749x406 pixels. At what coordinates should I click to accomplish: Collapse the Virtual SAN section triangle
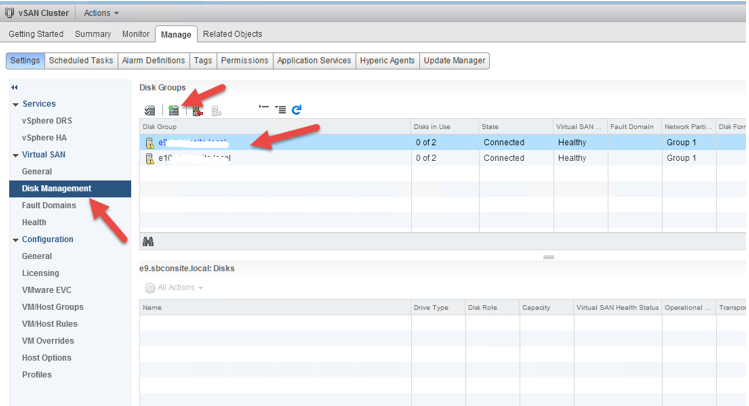tap(16, 155)
